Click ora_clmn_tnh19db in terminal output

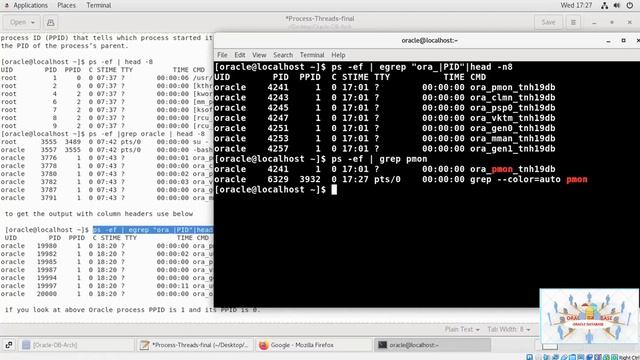[513, 98]
